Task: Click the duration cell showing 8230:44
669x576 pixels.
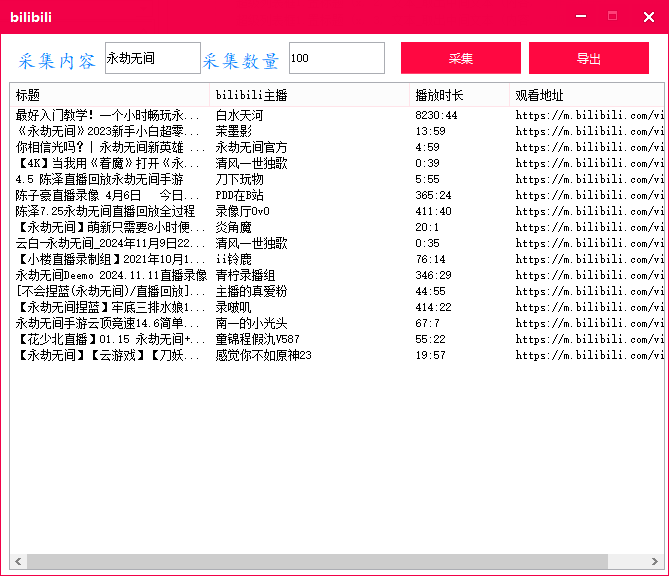Action: click(436, 116)
